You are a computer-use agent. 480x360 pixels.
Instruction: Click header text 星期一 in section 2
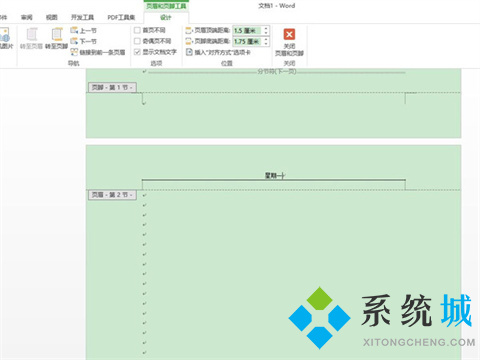click(x=275, y=175)
